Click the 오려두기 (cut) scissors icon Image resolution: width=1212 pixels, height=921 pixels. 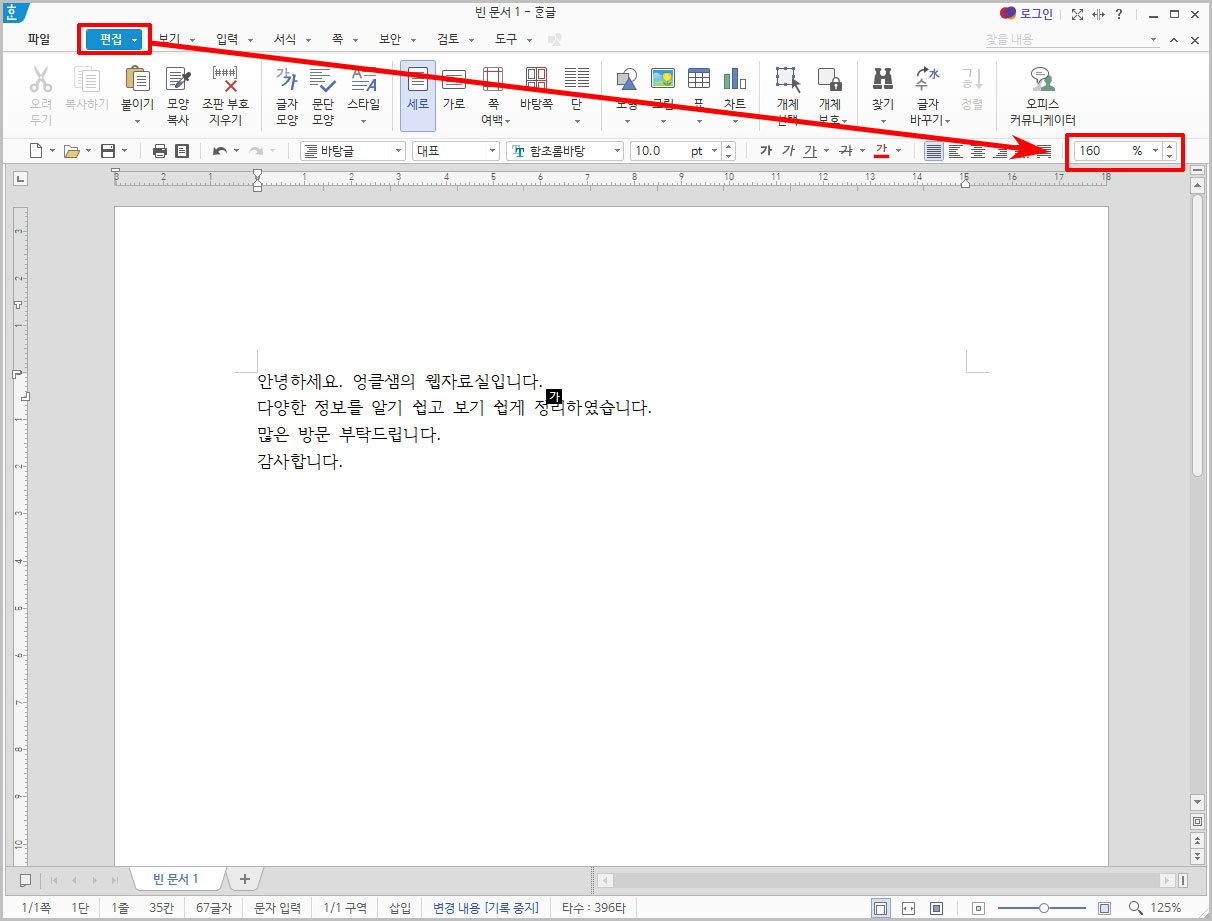pos(41,80)
